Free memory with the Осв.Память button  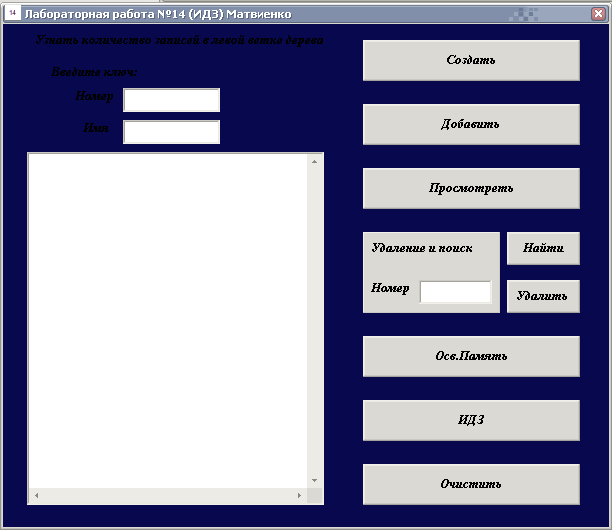click(x=471, y=356)
